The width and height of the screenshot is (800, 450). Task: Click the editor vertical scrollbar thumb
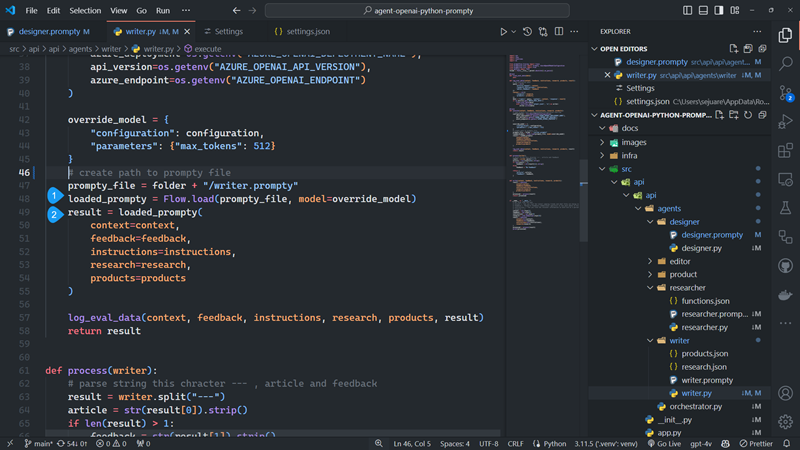tap(583, 200)
